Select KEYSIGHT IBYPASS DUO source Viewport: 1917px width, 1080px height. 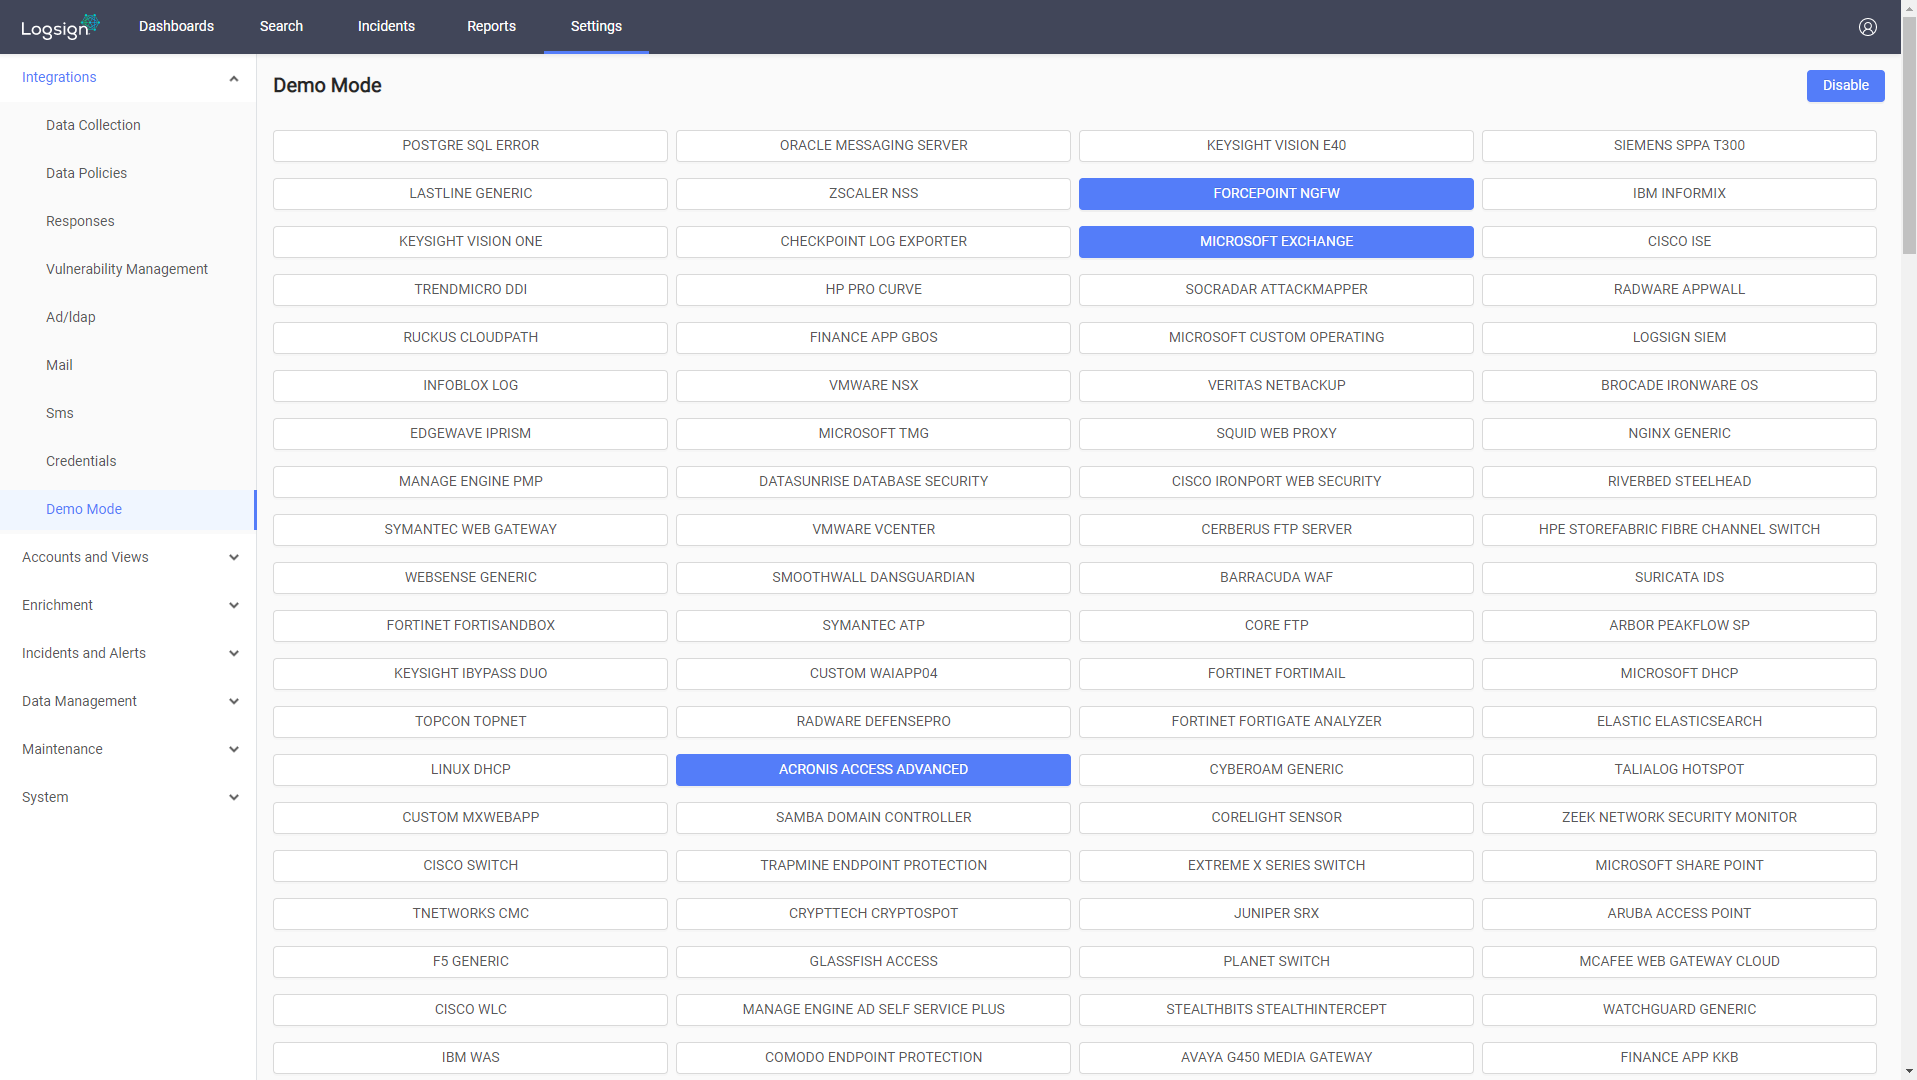470,674
